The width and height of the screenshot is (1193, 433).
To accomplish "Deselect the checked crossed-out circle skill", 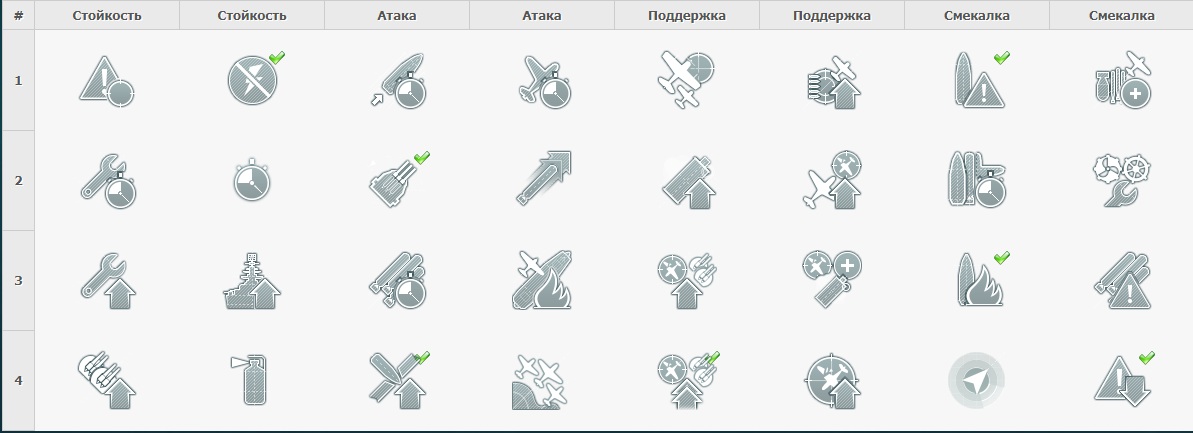I will [x=255, y=79].
